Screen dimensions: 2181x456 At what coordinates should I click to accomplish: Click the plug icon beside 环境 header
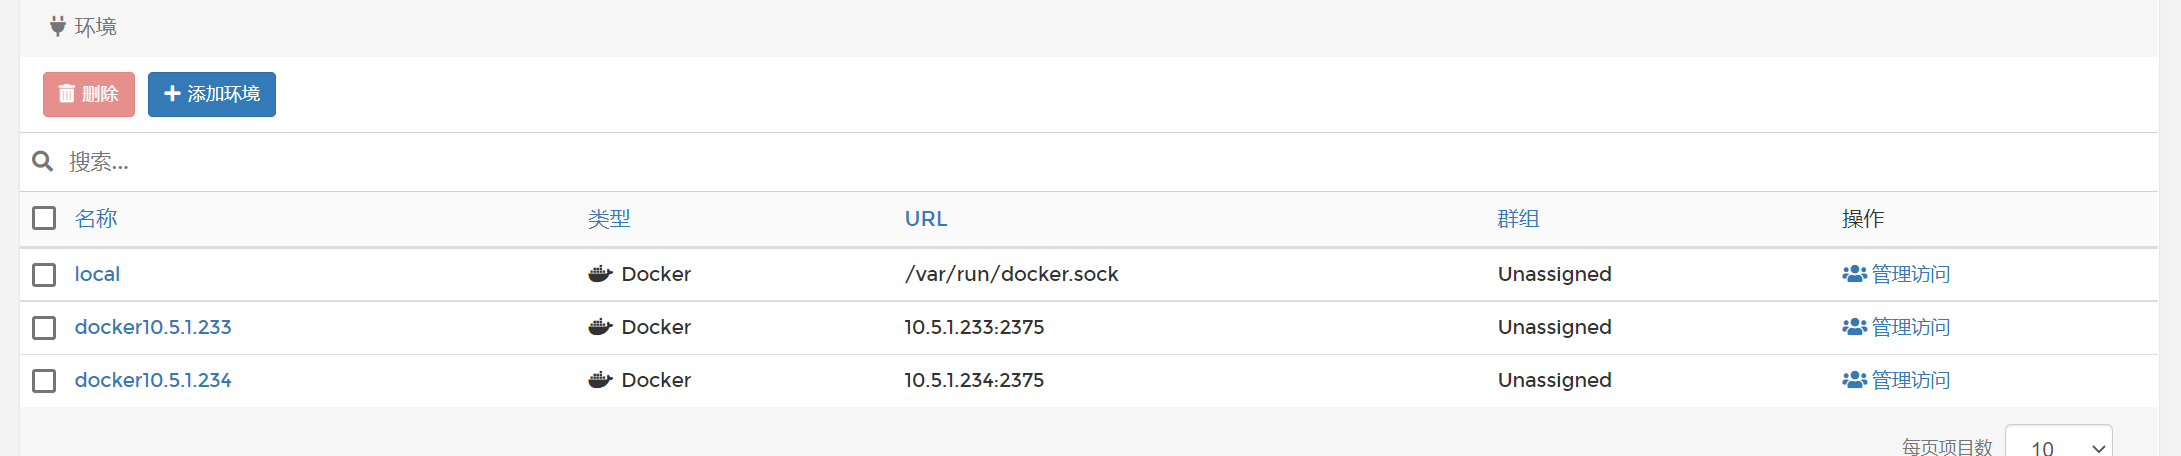[58, 27]
